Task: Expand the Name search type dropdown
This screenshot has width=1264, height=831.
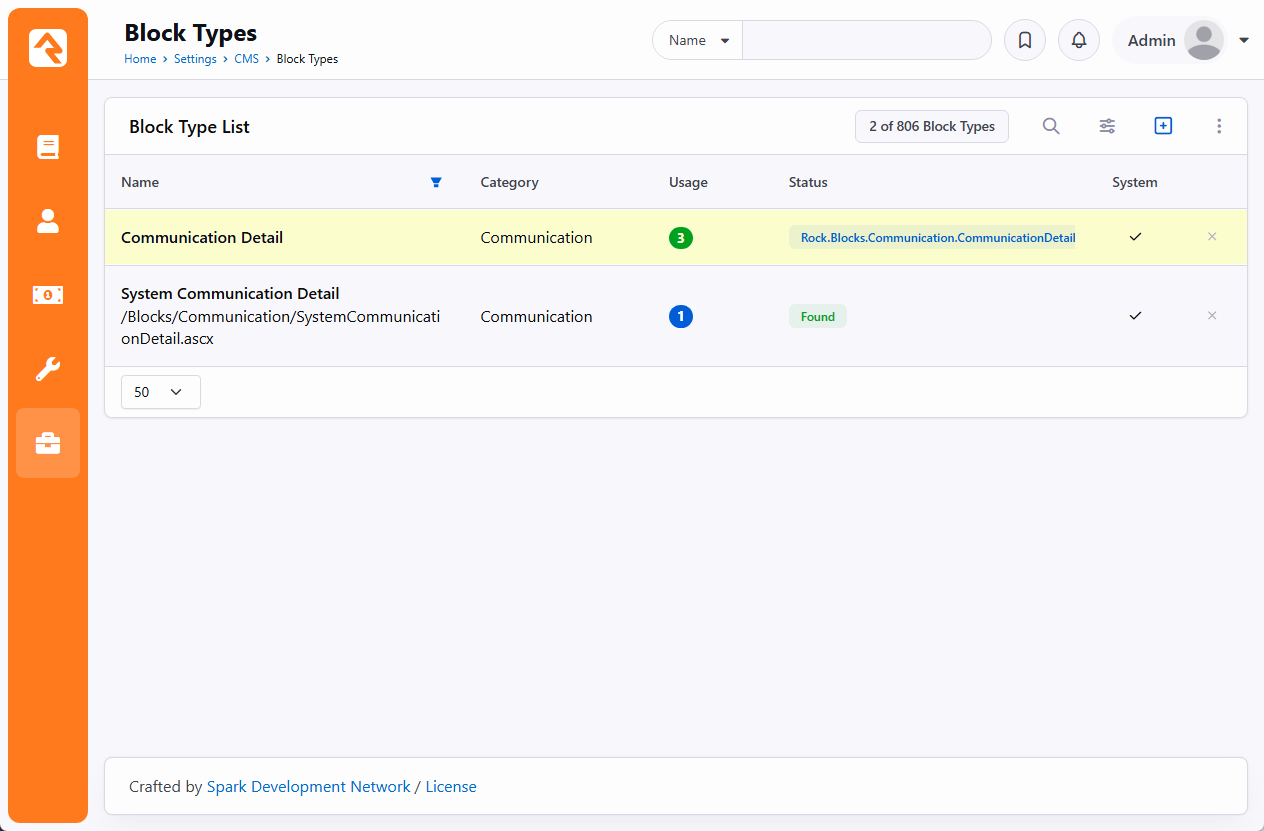Action: click(x=697, y=40)
